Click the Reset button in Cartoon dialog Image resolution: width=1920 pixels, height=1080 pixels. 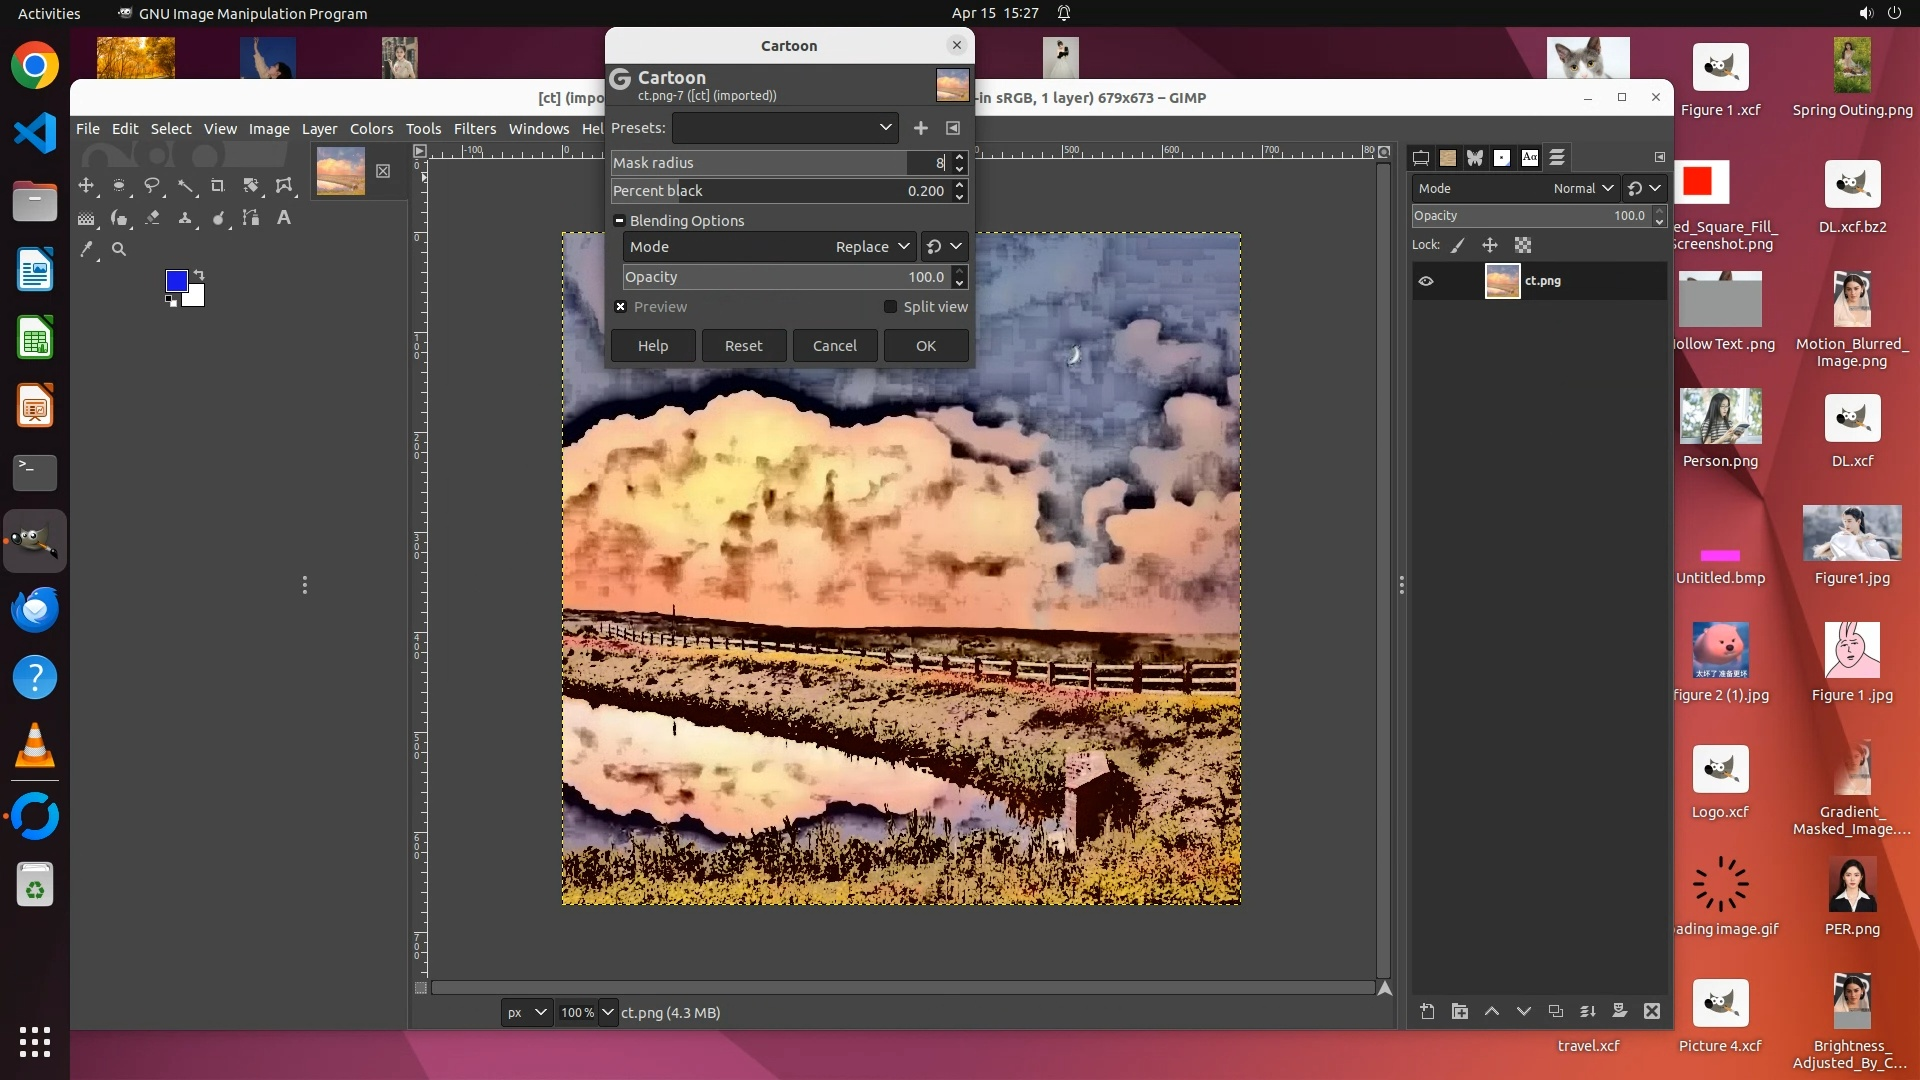point(743,346)
